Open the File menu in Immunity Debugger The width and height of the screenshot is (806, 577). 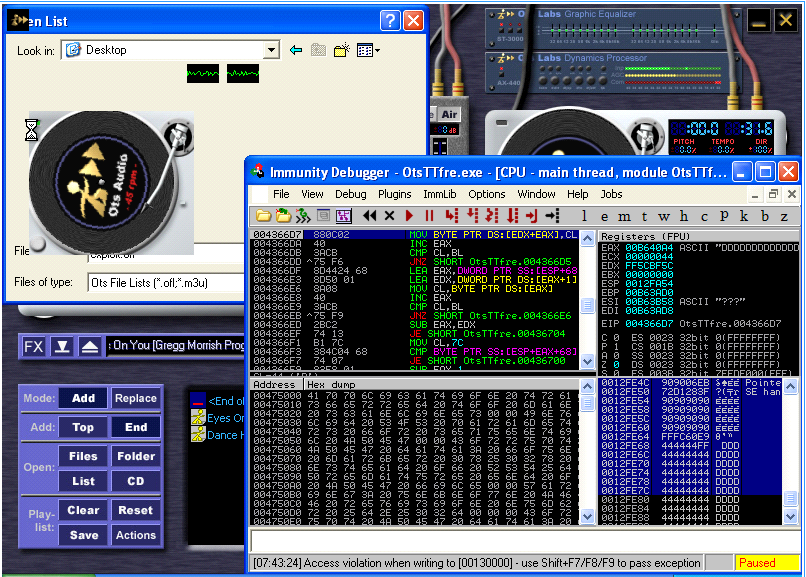(x=281, y=194)
